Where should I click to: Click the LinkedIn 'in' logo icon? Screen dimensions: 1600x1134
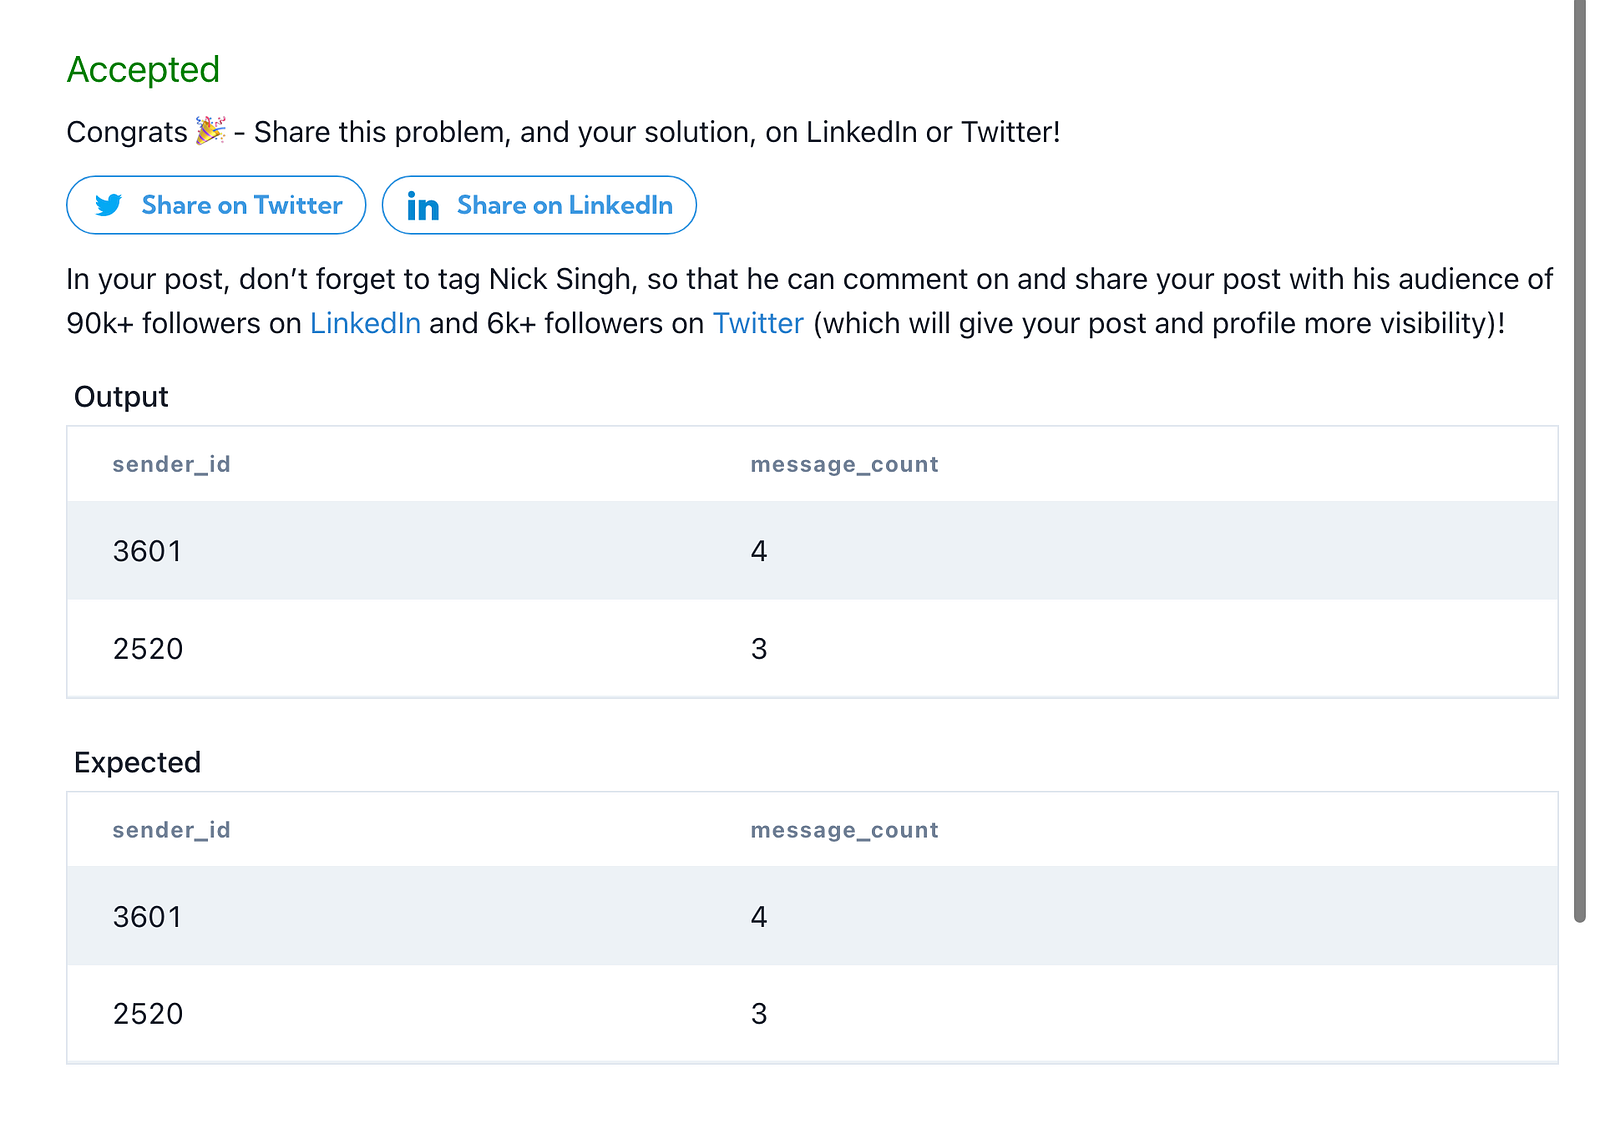(x=423, y=206)
